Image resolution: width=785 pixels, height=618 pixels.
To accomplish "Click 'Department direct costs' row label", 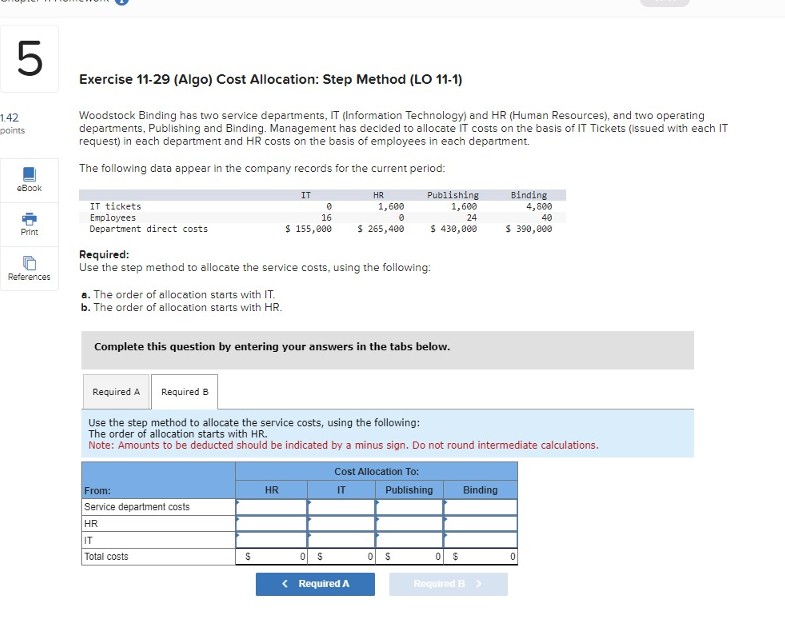I will point(149,229).
